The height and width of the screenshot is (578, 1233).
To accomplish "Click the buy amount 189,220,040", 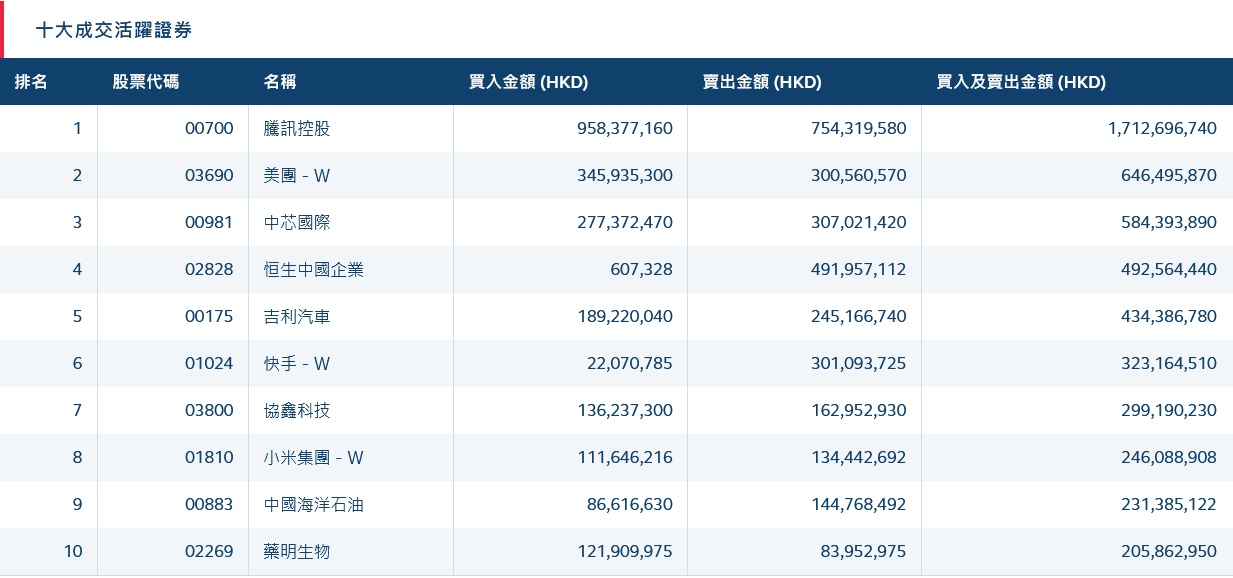I will pos(625,316).
